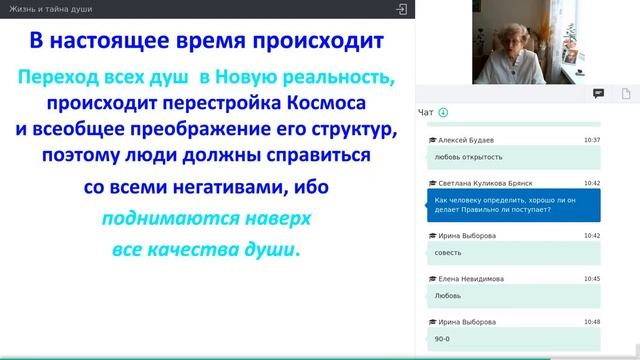Screen dimensions: 640x360
Task: Click the exit webinar icon in top bar
Action: tap(401, 9)
